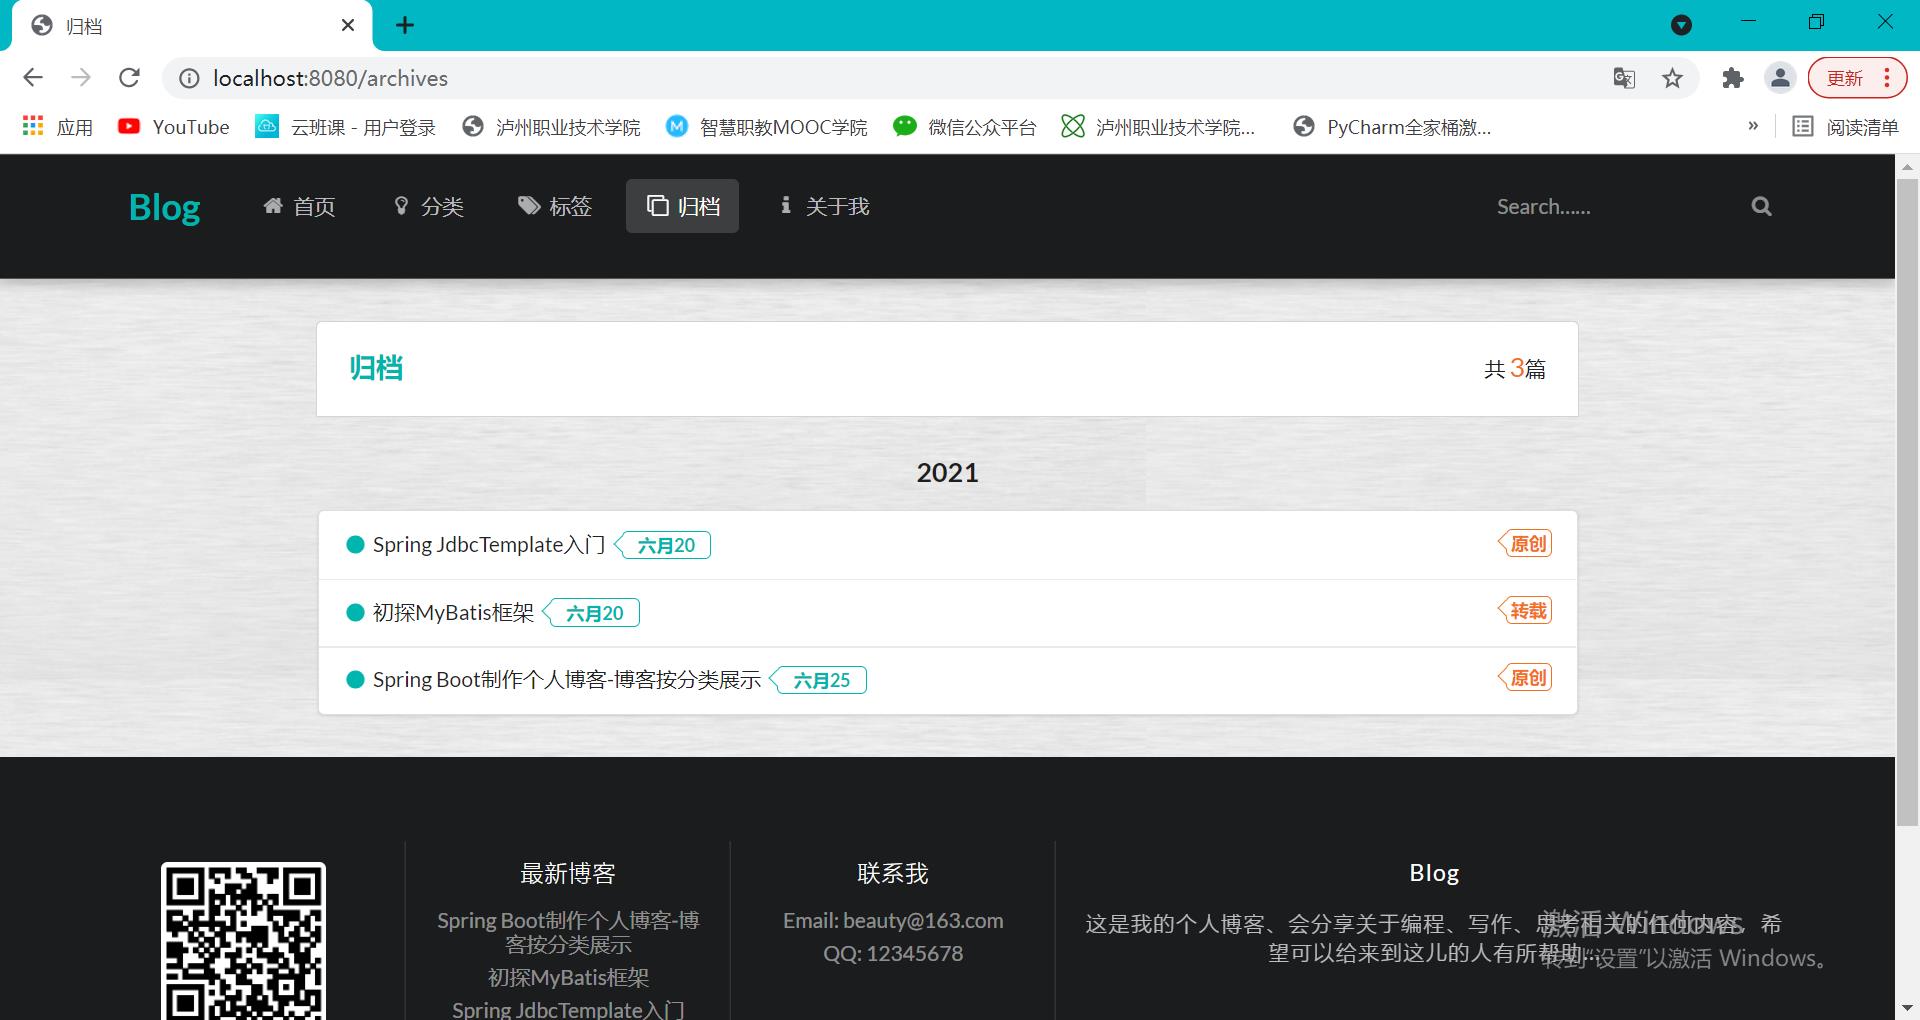Screen dimensions: 1920x1020
Task: Click the QQ: 12345678 footer text
Action: pos(893,953)
